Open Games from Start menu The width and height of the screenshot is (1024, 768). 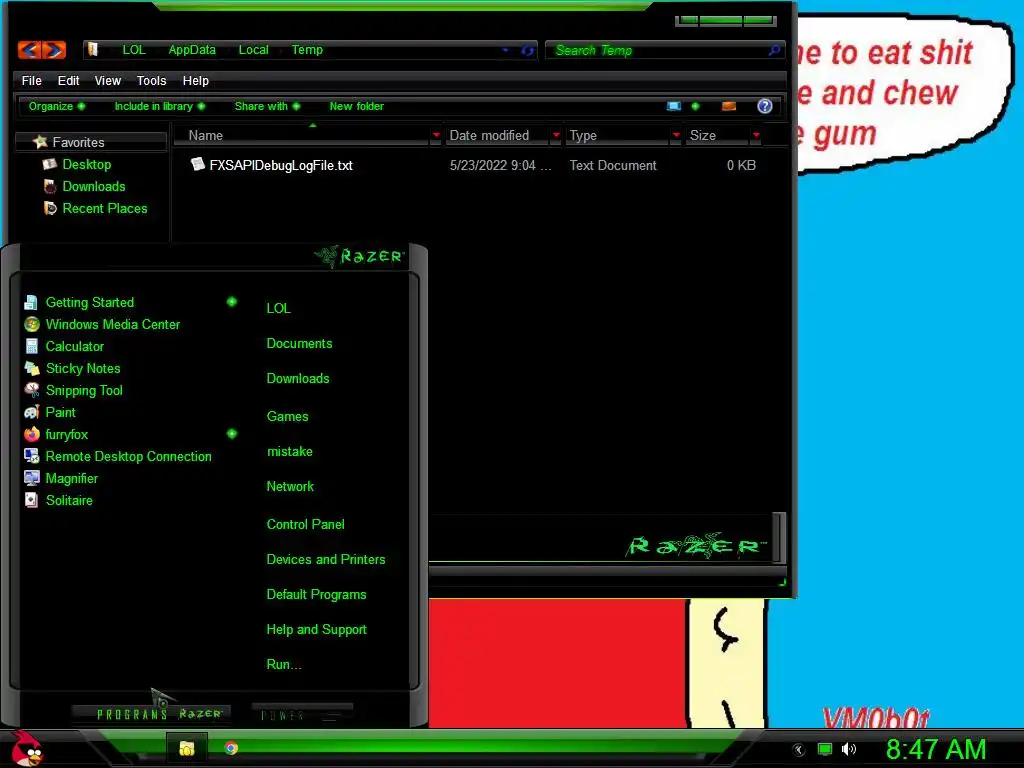point(287,417)
